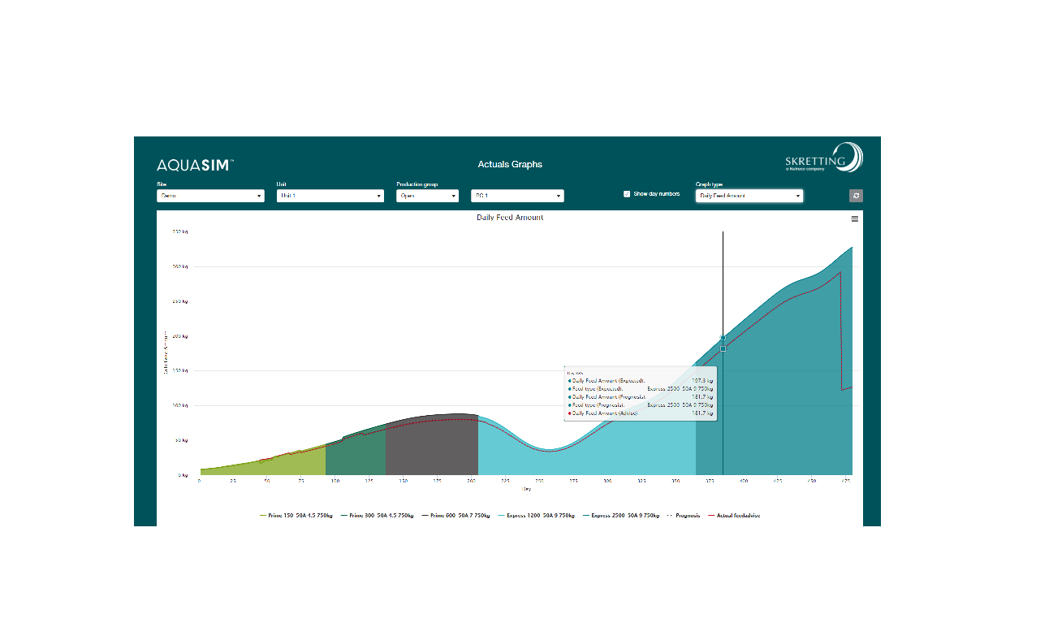The image size is (1049, 640).
Task: Toggle Express 1200 legend series
Action: coord(540,516)
